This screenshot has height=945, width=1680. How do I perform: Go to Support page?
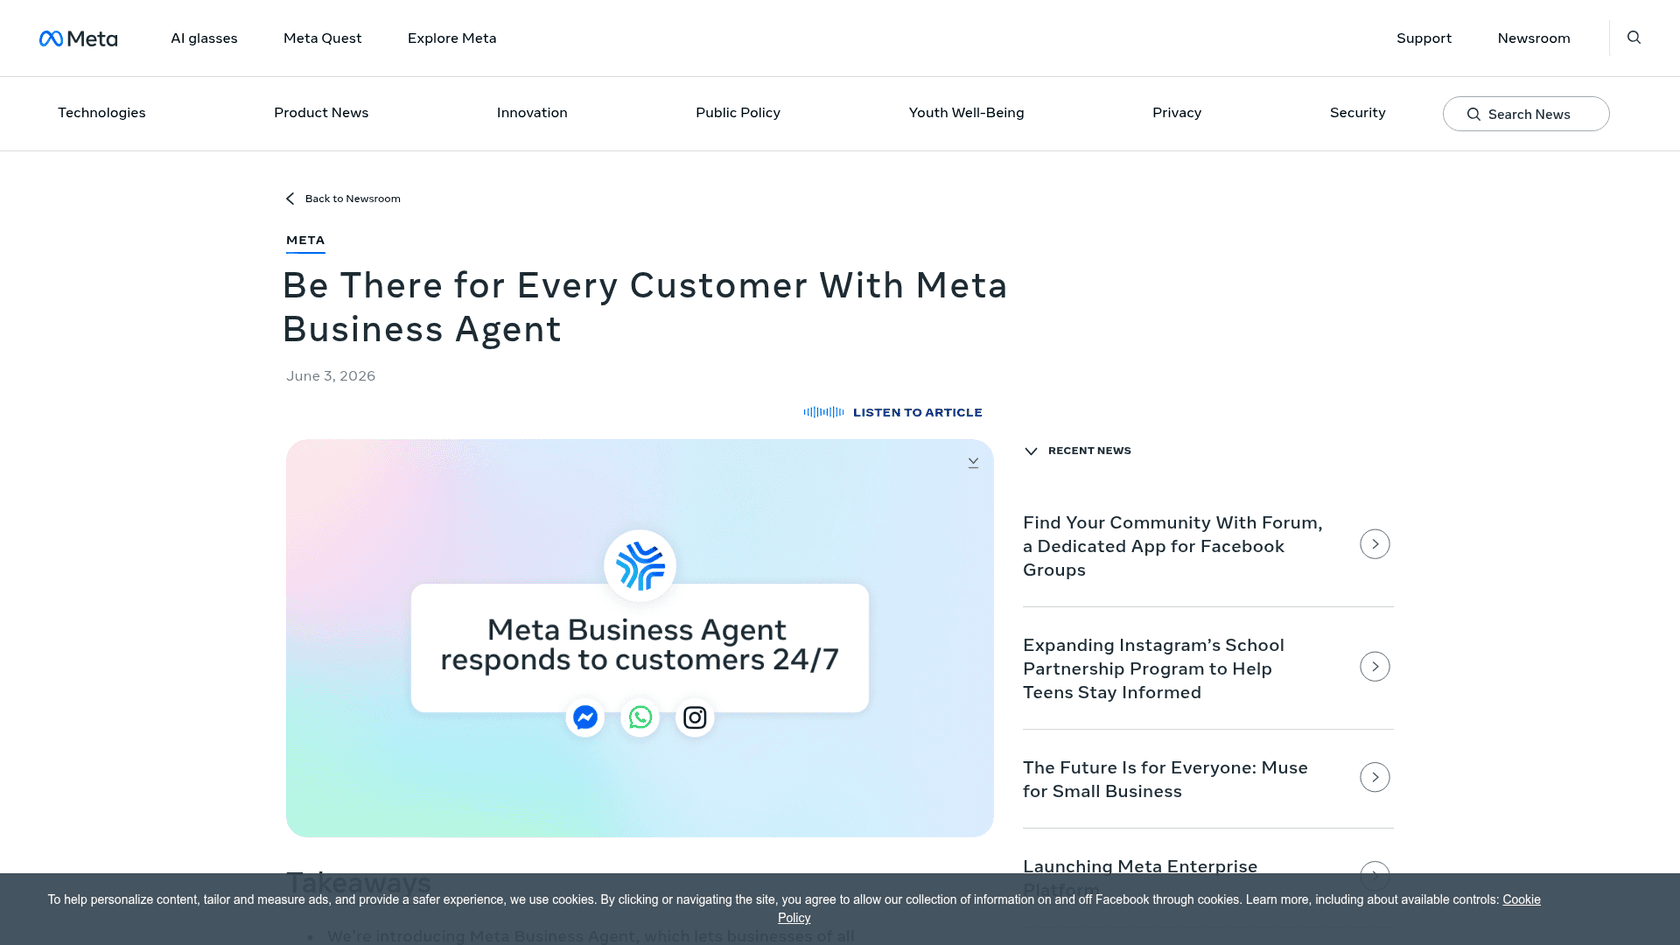coord(1424,38)
